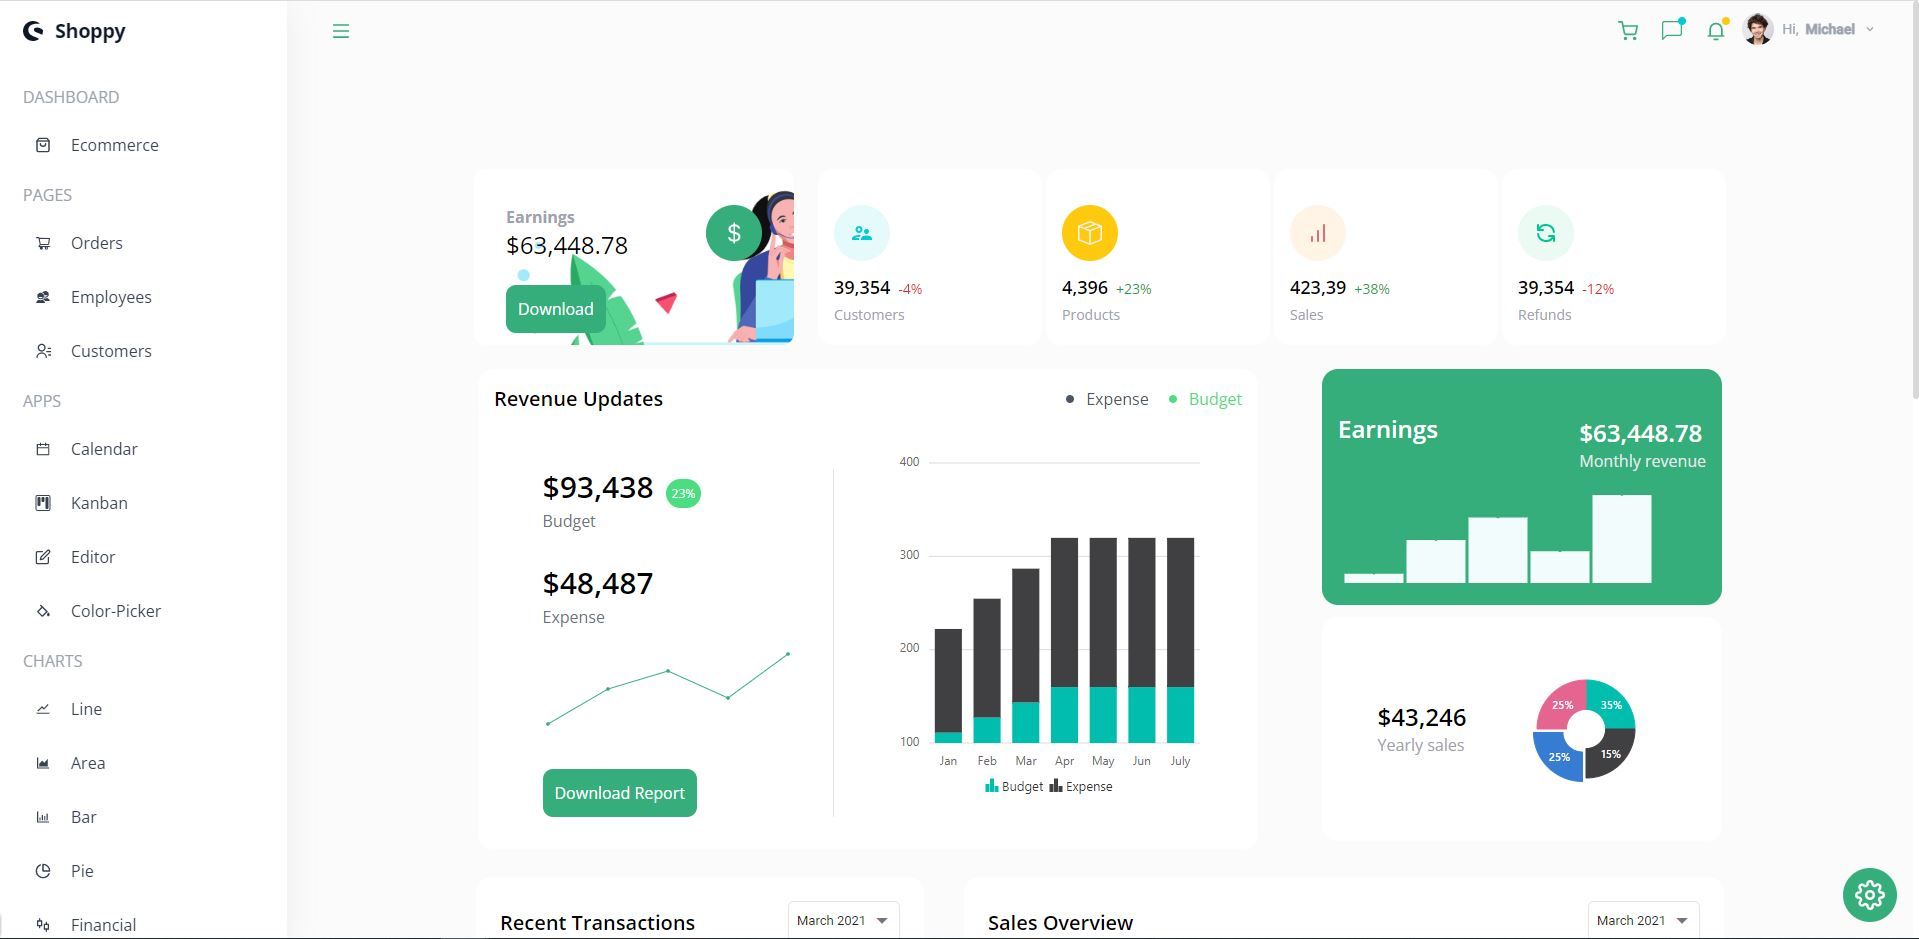Click the 39,354 Customers count
The height and width of the screenshot is (939, 1919).
point(862,288)
